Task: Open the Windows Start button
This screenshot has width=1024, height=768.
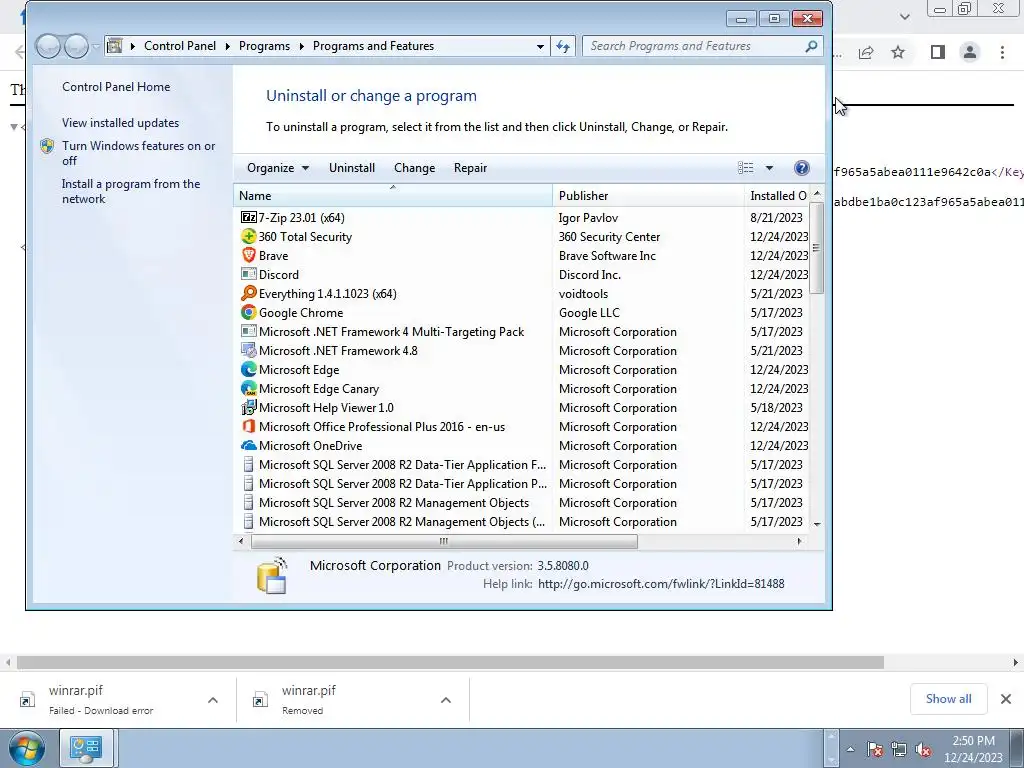Action: [x=27, y=748]
